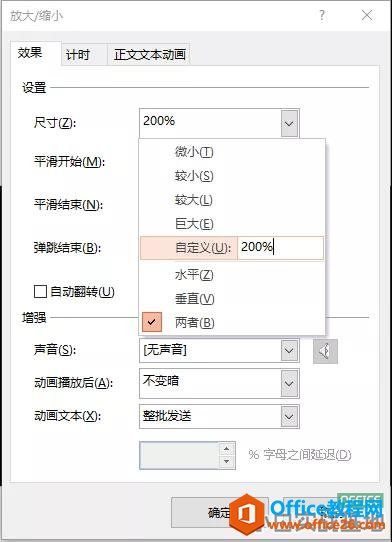Viewport: 392px width, 542px height.
Task: Choose 微小(T) size option
Action: tap(232, 152)
